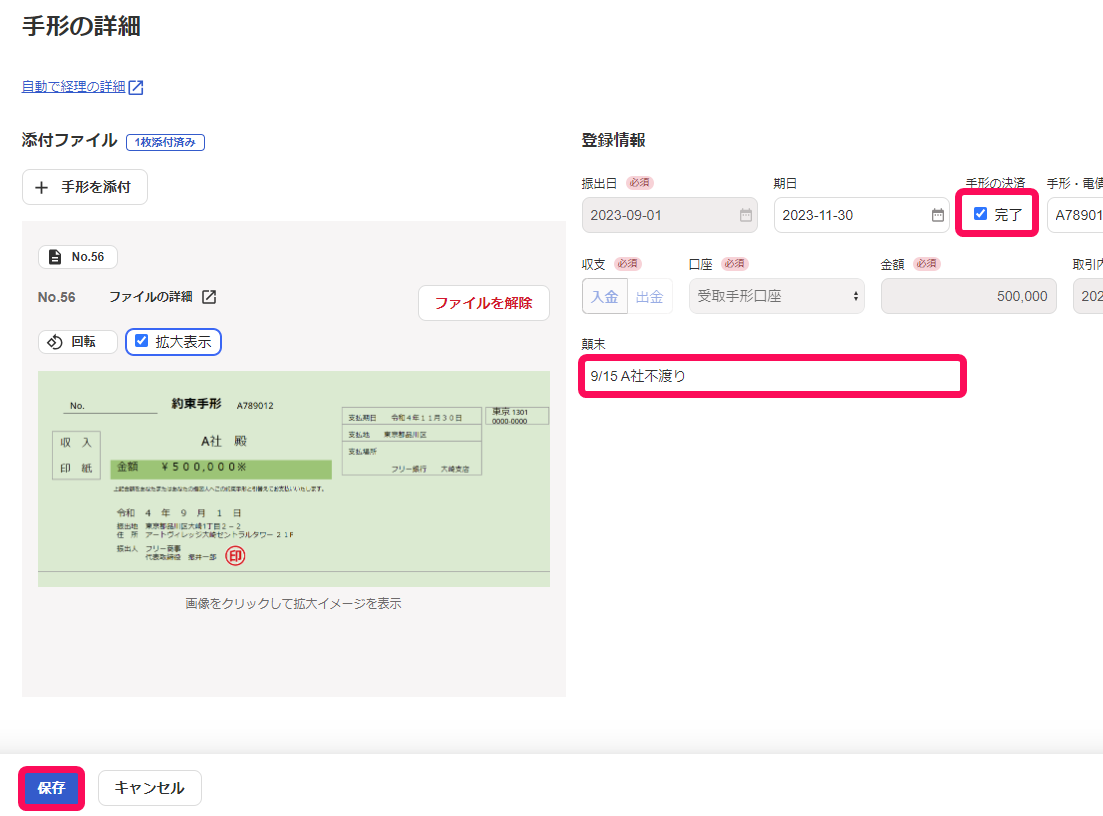Select 出金 toggle option
This screenshot has width=1103, height=816.
click(649, 296)
